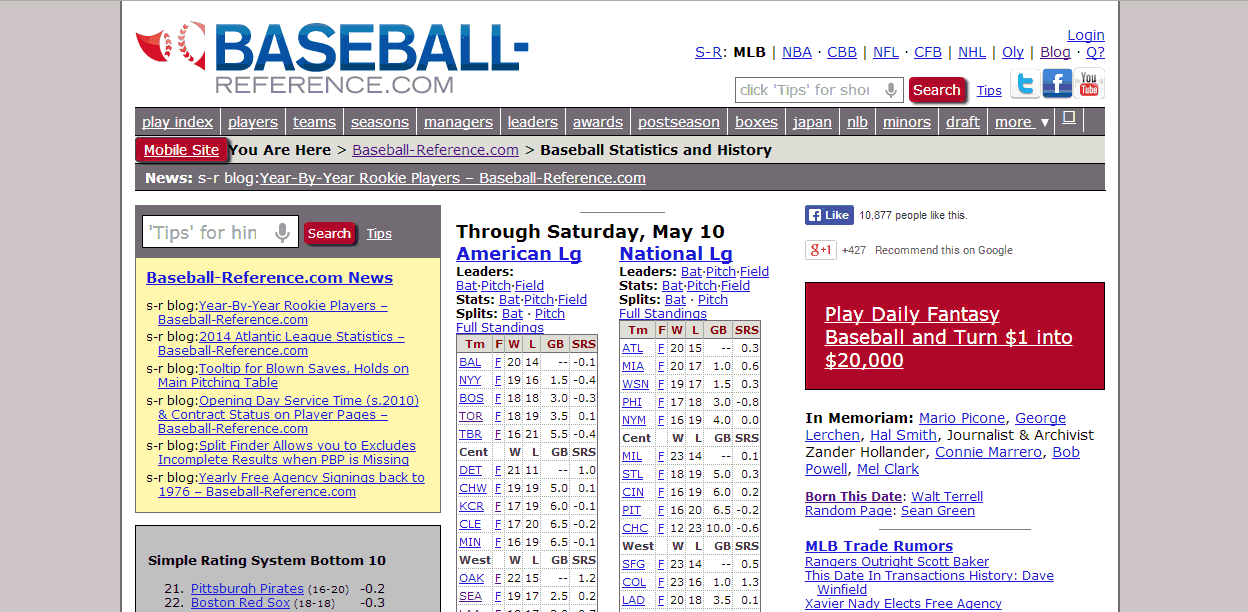The width and height of the screenshot is (1248, 612).
Task: Open the managers menu
Action: pyautogui.click(x=458, y=122)
